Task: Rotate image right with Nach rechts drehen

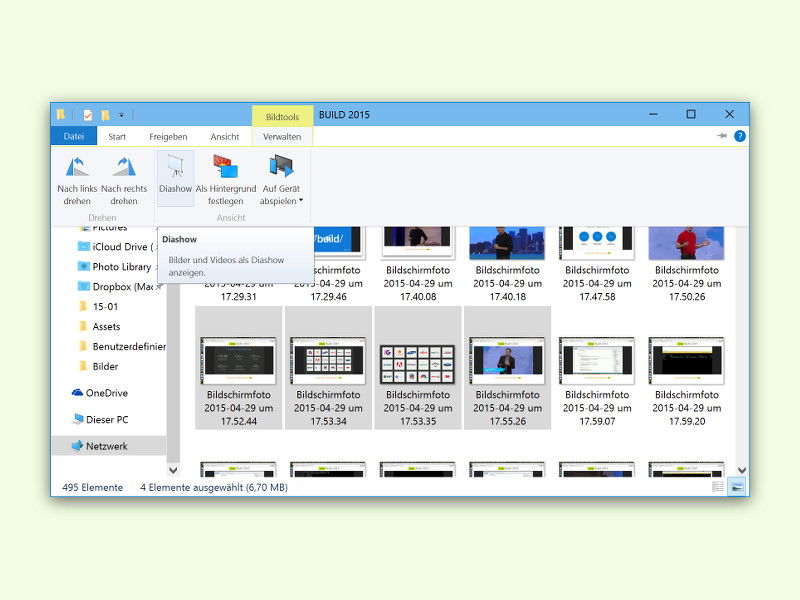Action: (x=124, y=181)
